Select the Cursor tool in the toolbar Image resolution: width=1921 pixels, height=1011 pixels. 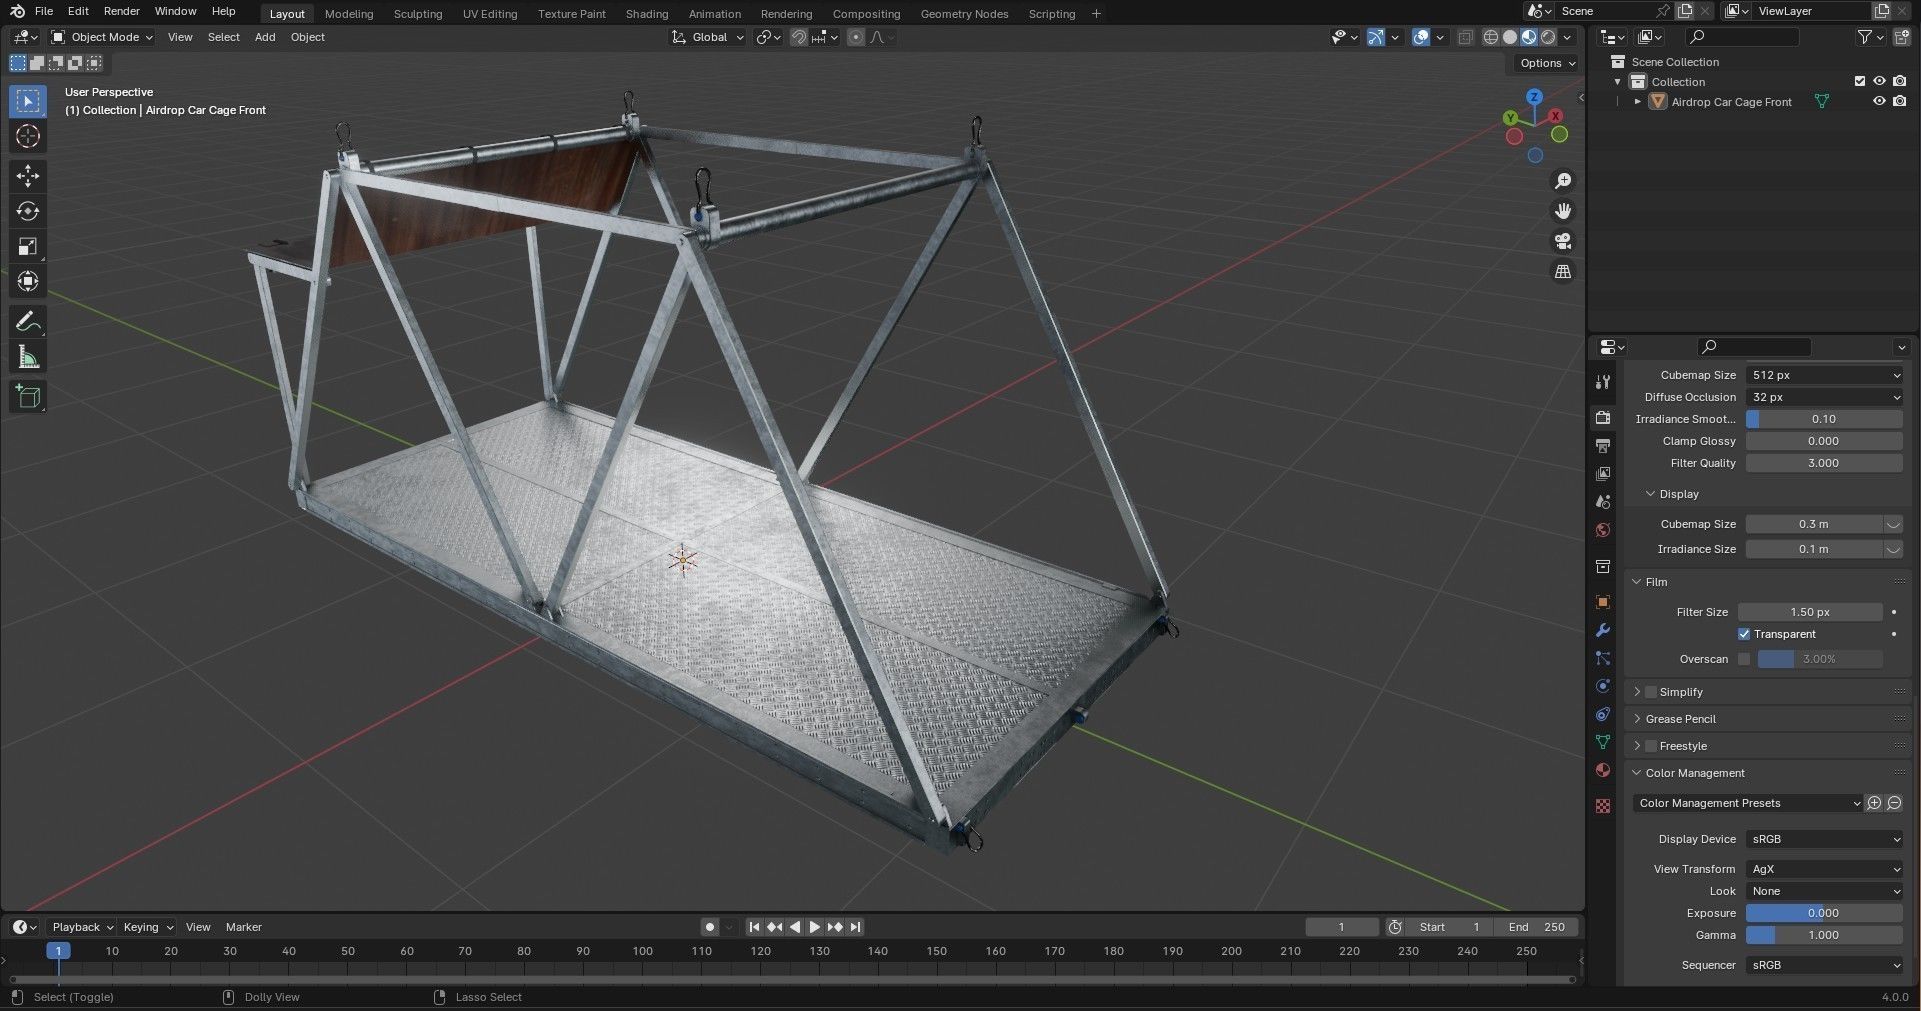tap(28, 137)
